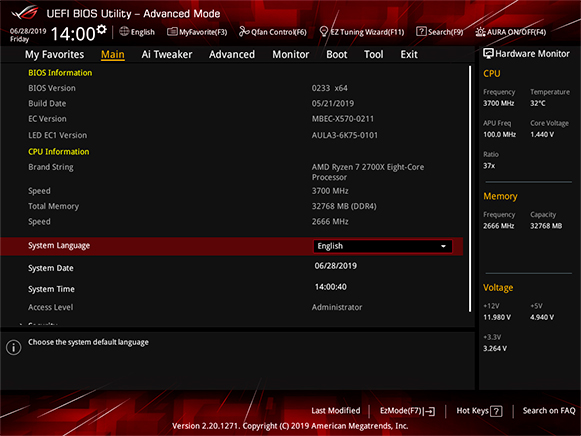Open the Ai Tweaker tab
This screenshot has width=581, height=436.
click(x=167, y=54)
